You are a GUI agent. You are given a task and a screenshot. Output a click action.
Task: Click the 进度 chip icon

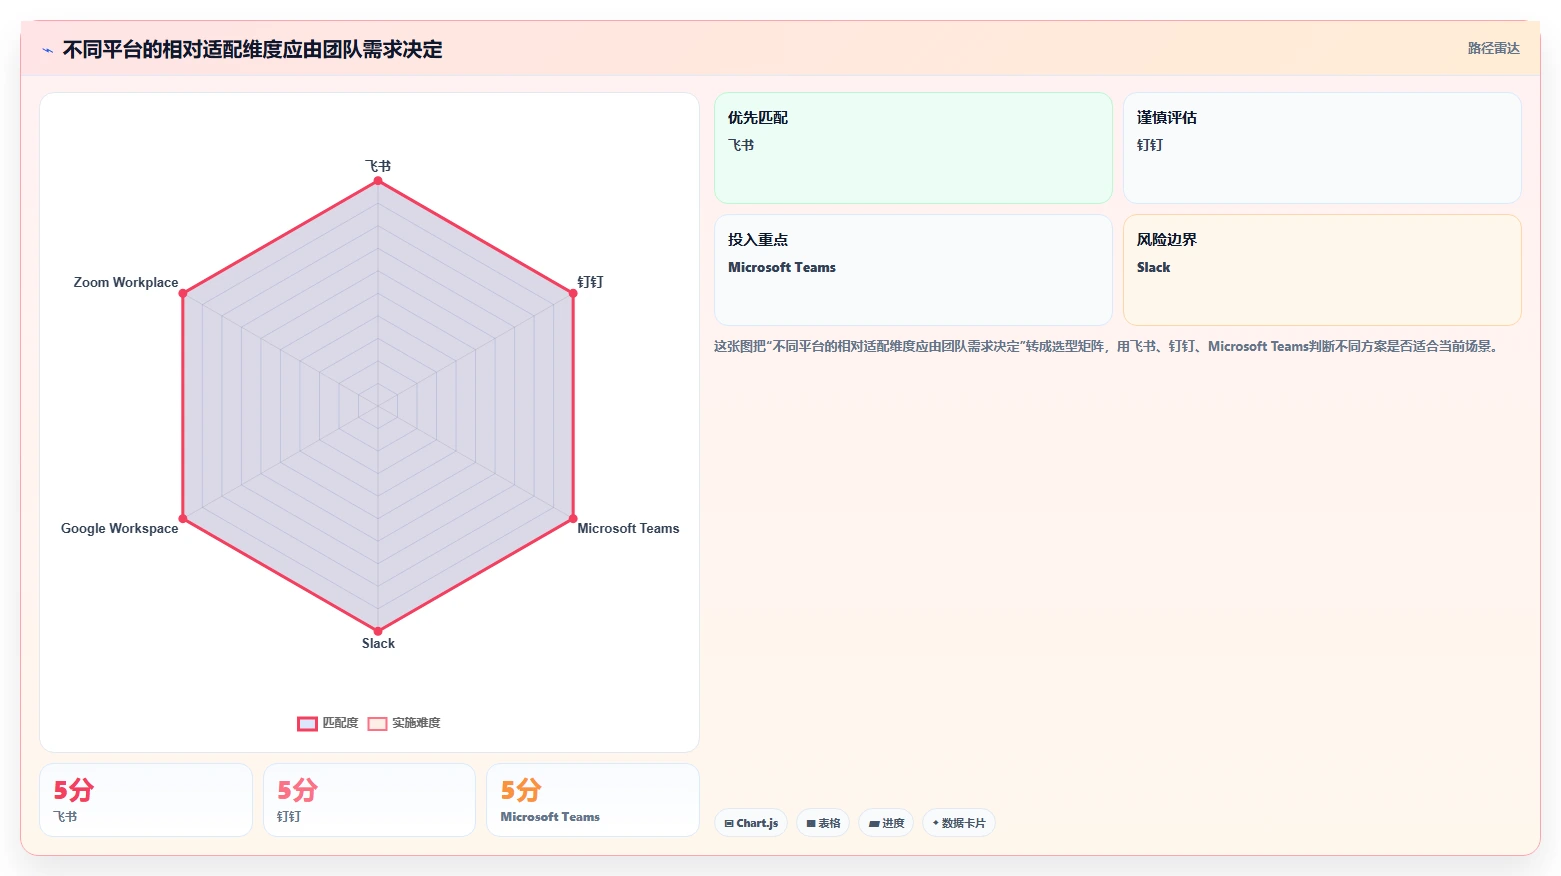point(874,824)
